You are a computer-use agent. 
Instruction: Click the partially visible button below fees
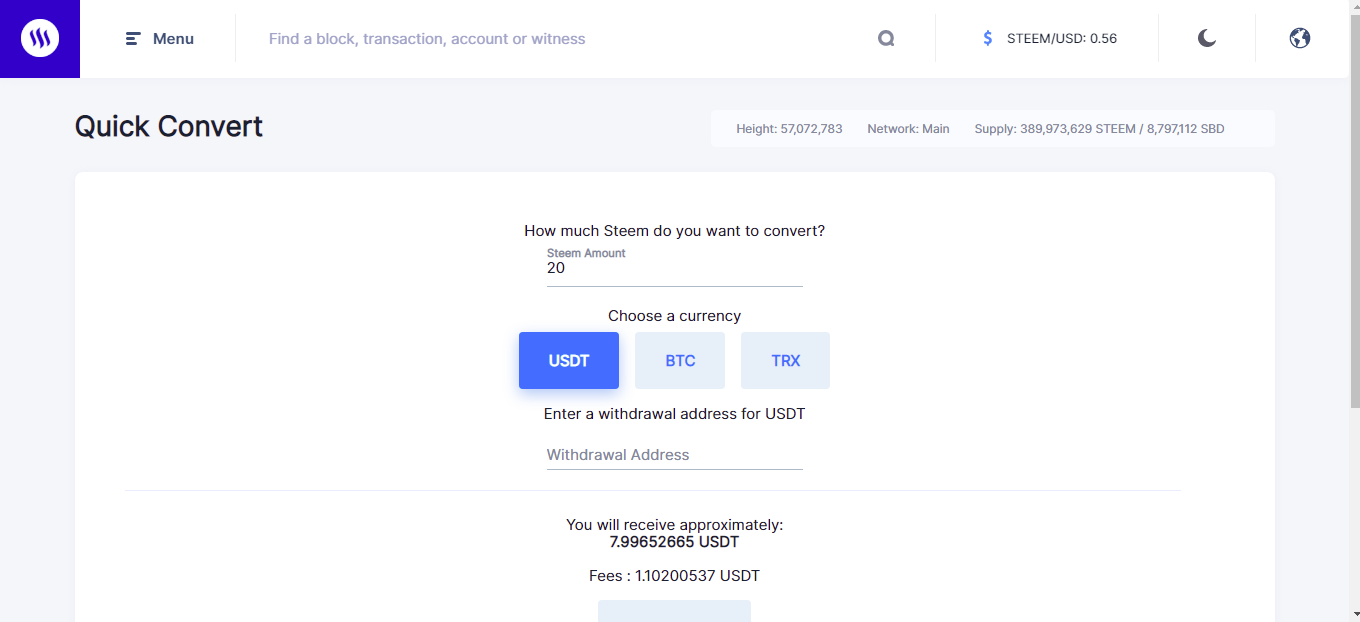[x=674, y=611]
